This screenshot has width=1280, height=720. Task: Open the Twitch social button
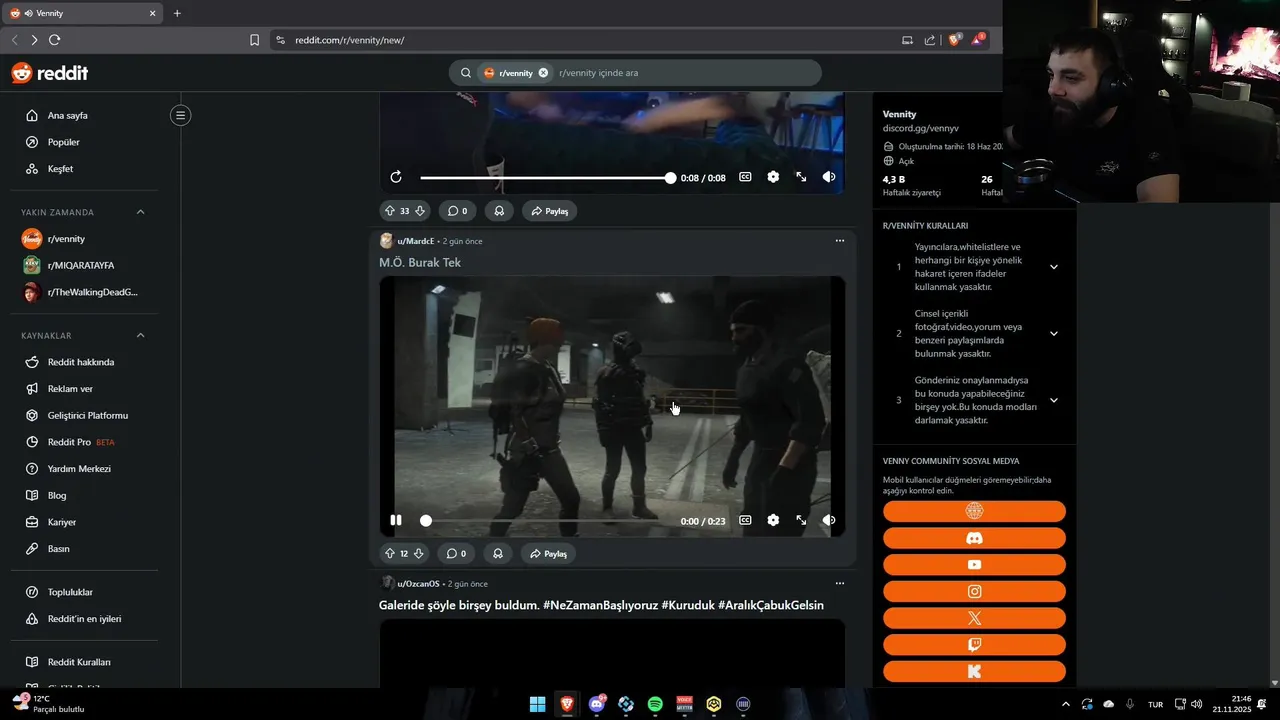coord(974,645)
